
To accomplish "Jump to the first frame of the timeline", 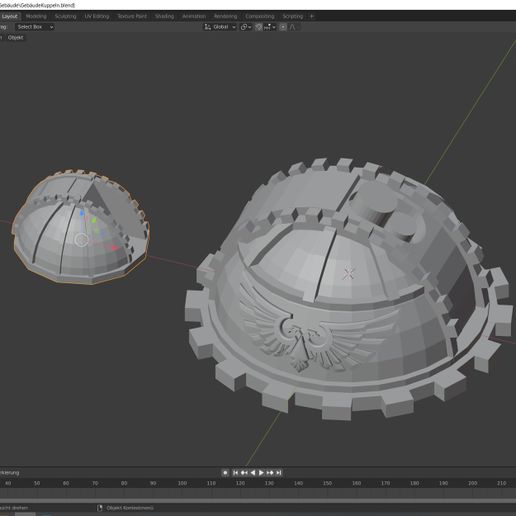I will click(x=235, y=473).
